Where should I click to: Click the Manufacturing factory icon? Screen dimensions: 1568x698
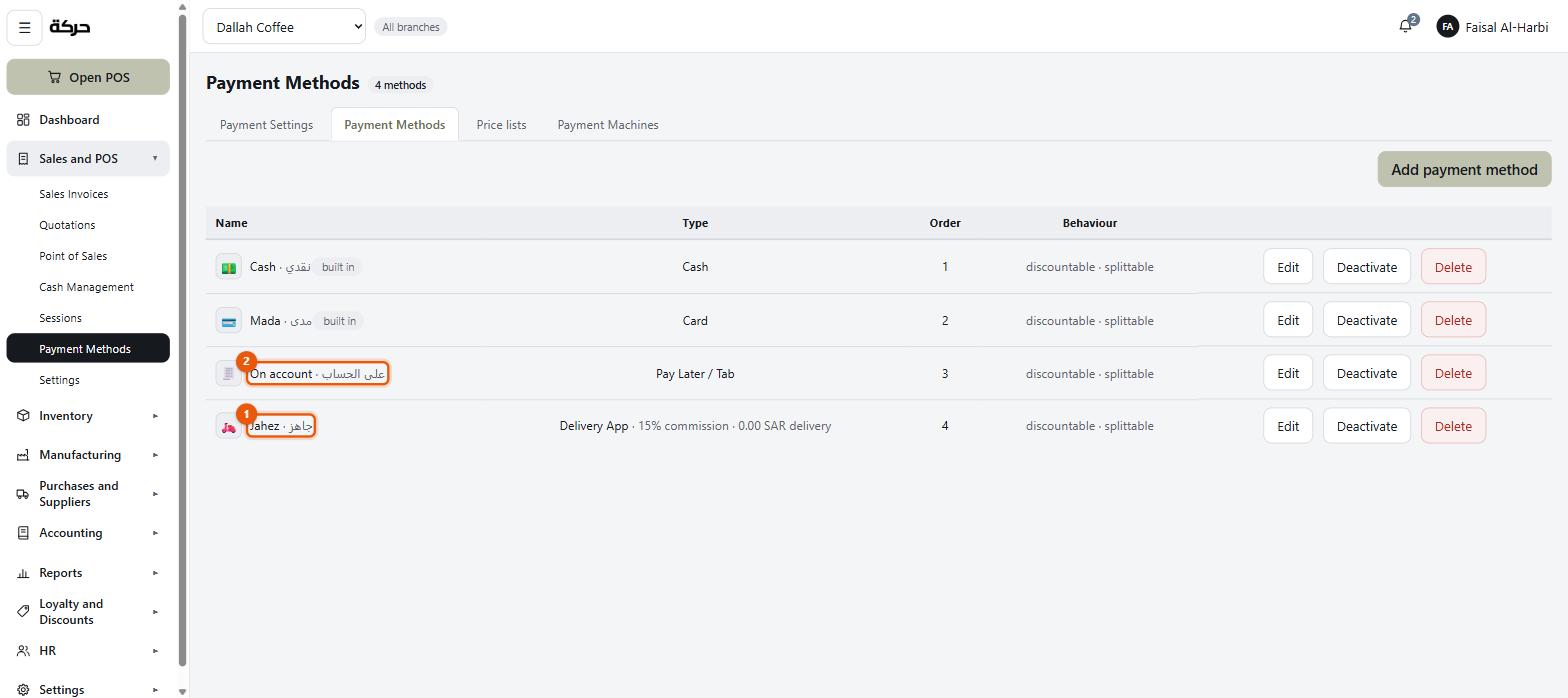pos(23,455)
